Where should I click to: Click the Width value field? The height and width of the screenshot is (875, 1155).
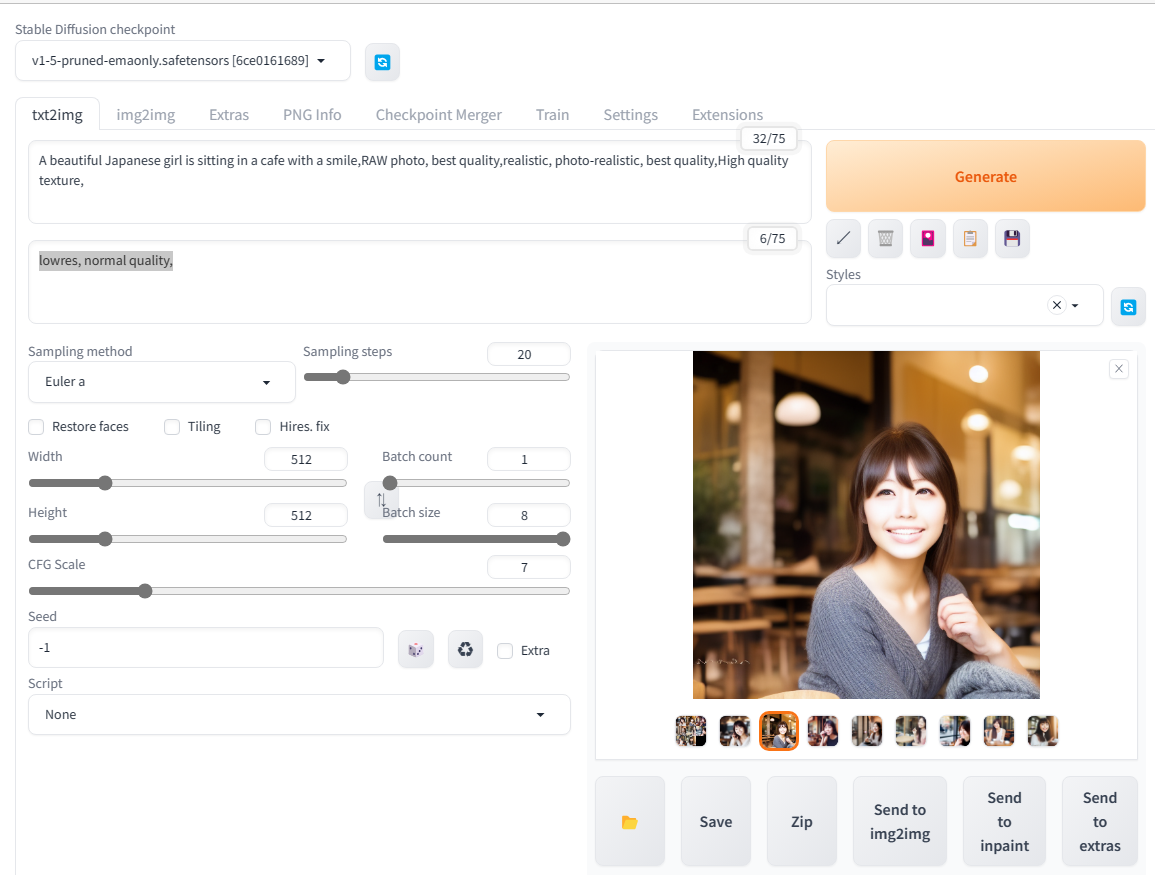coord(306,460)
